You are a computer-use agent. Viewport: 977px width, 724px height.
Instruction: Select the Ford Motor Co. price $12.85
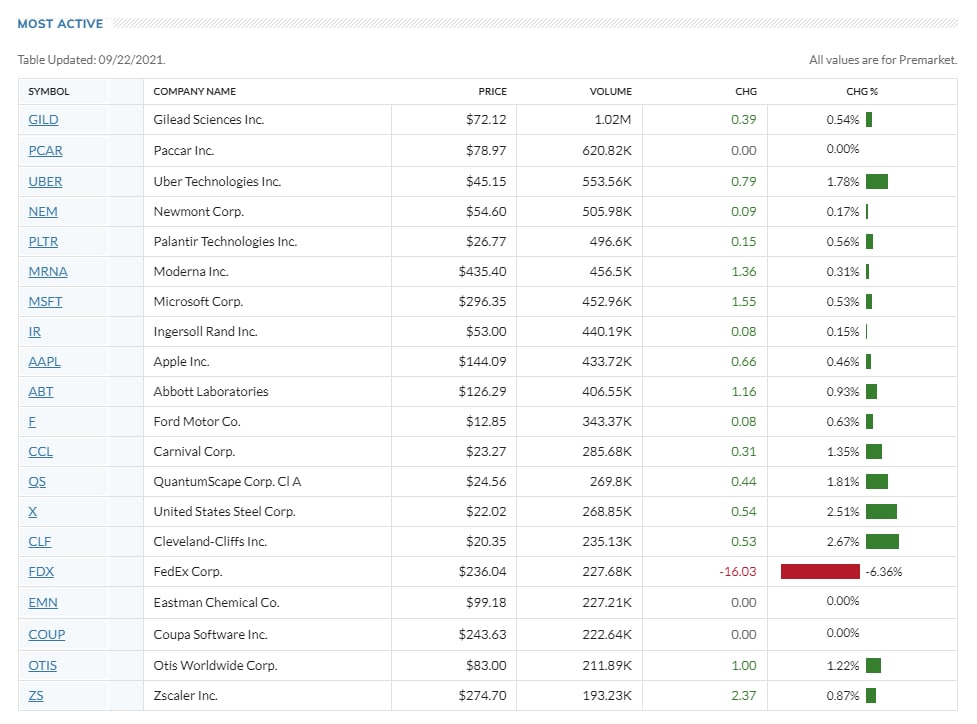(486, 422)
